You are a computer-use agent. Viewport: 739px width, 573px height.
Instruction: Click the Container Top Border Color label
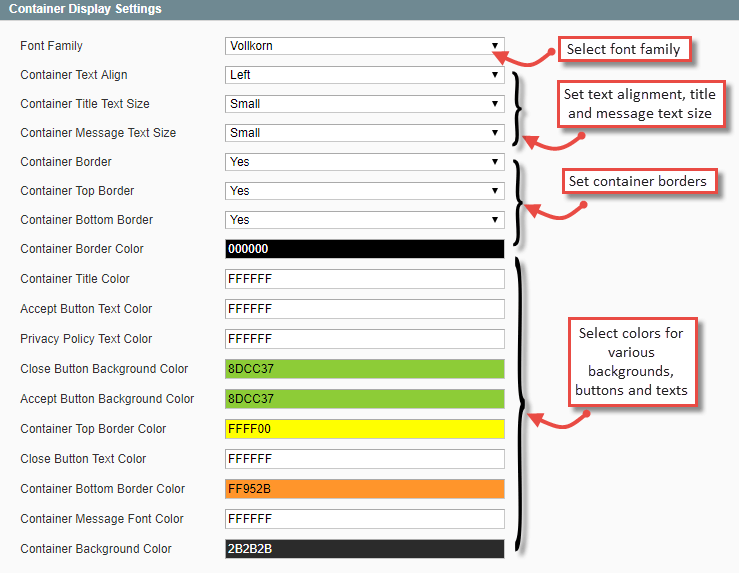[93, 429]
